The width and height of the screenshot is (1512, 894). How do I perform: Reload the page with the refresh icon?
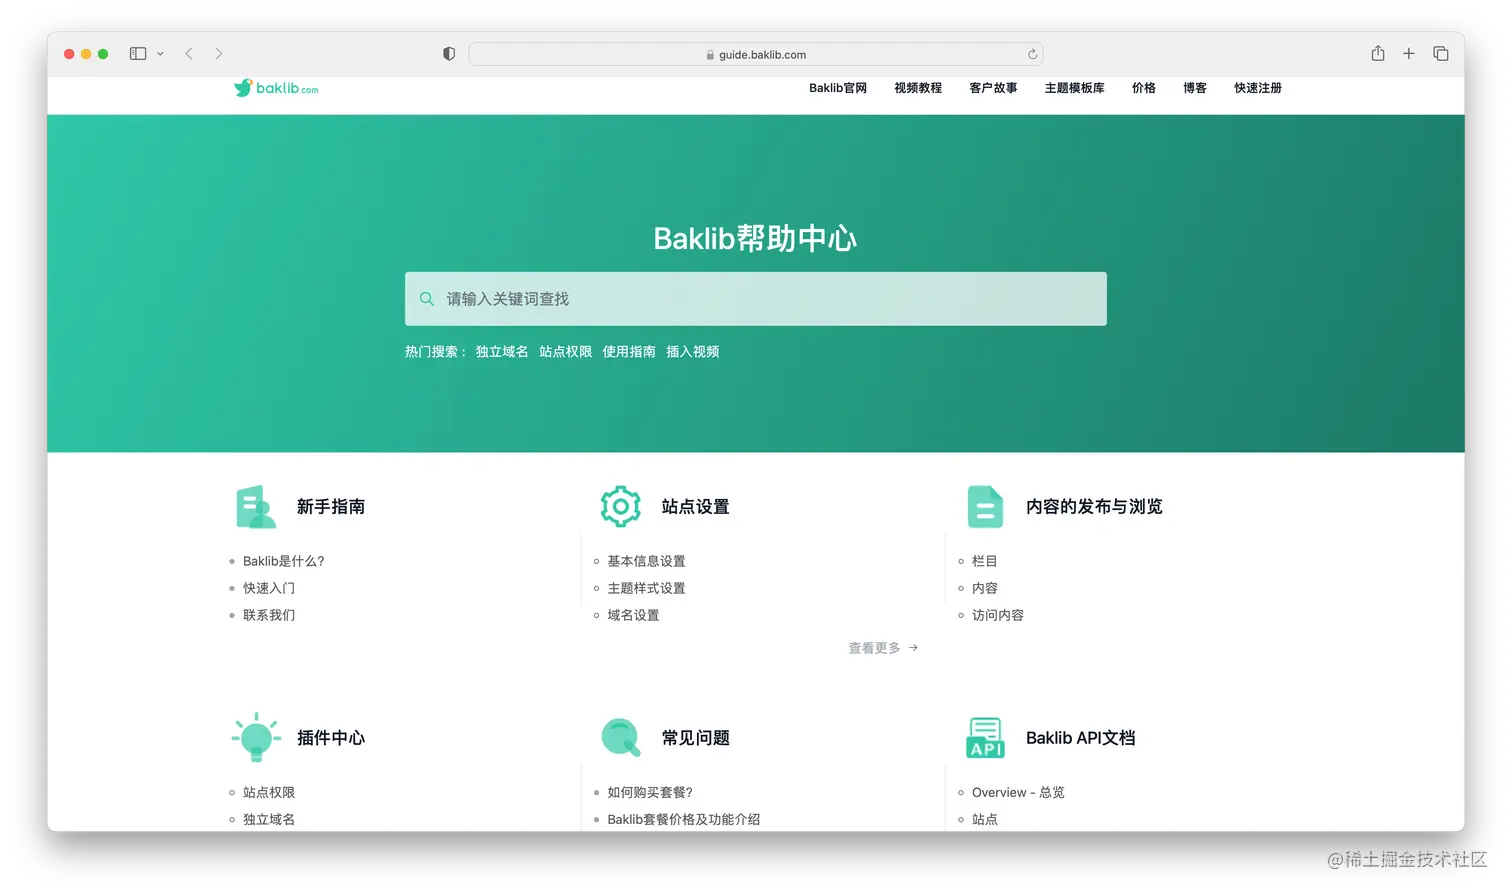pyautogui.click(x=1032, y=54)
